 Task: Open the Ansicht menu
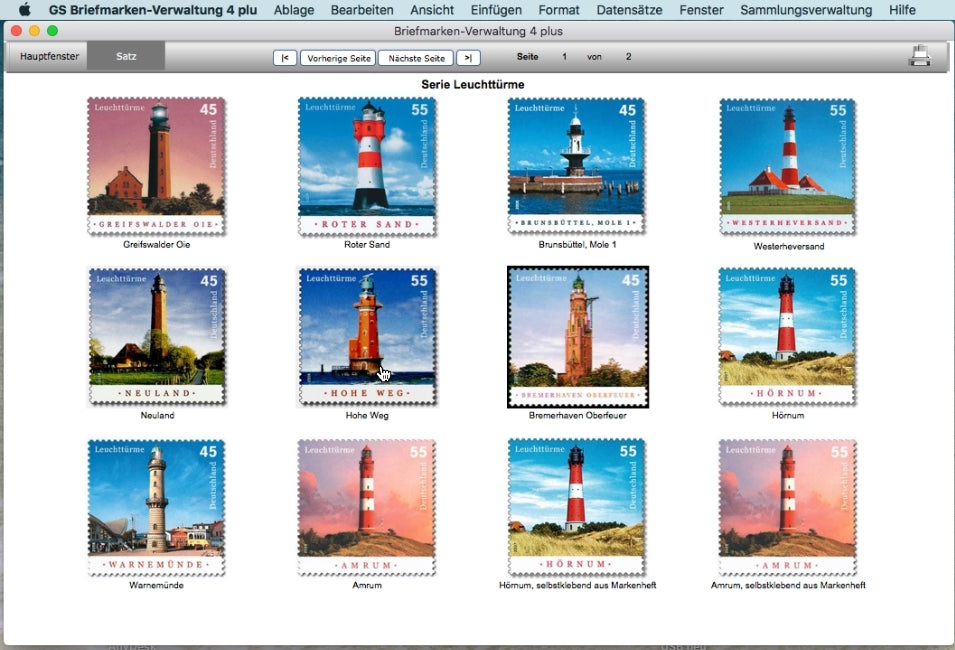[432, 10]
